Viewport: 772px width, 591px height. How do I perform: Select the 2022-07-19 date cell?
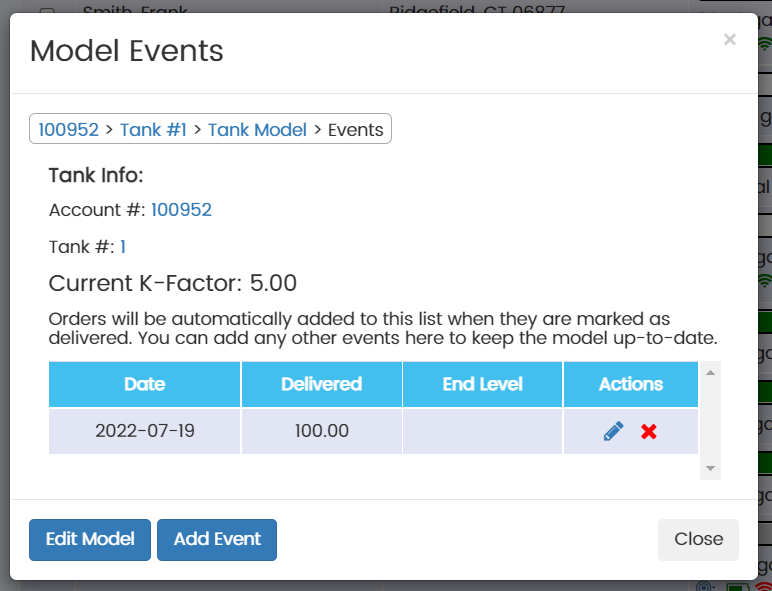145,431
